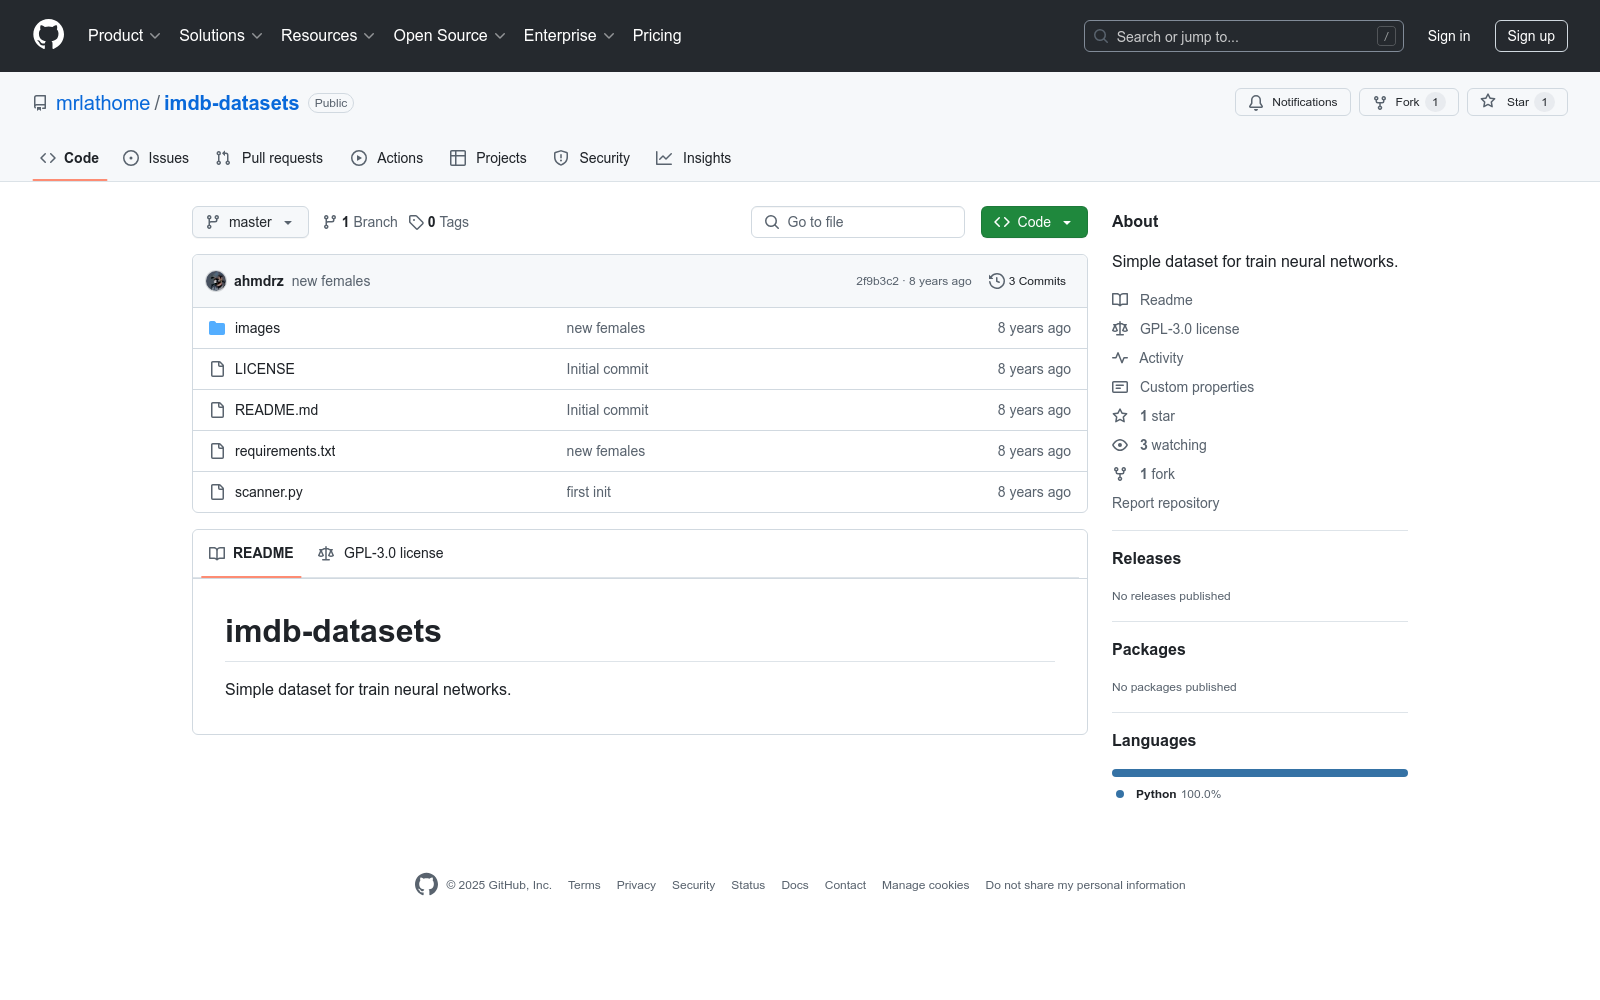Click the Sign in link

(1449, 36)
